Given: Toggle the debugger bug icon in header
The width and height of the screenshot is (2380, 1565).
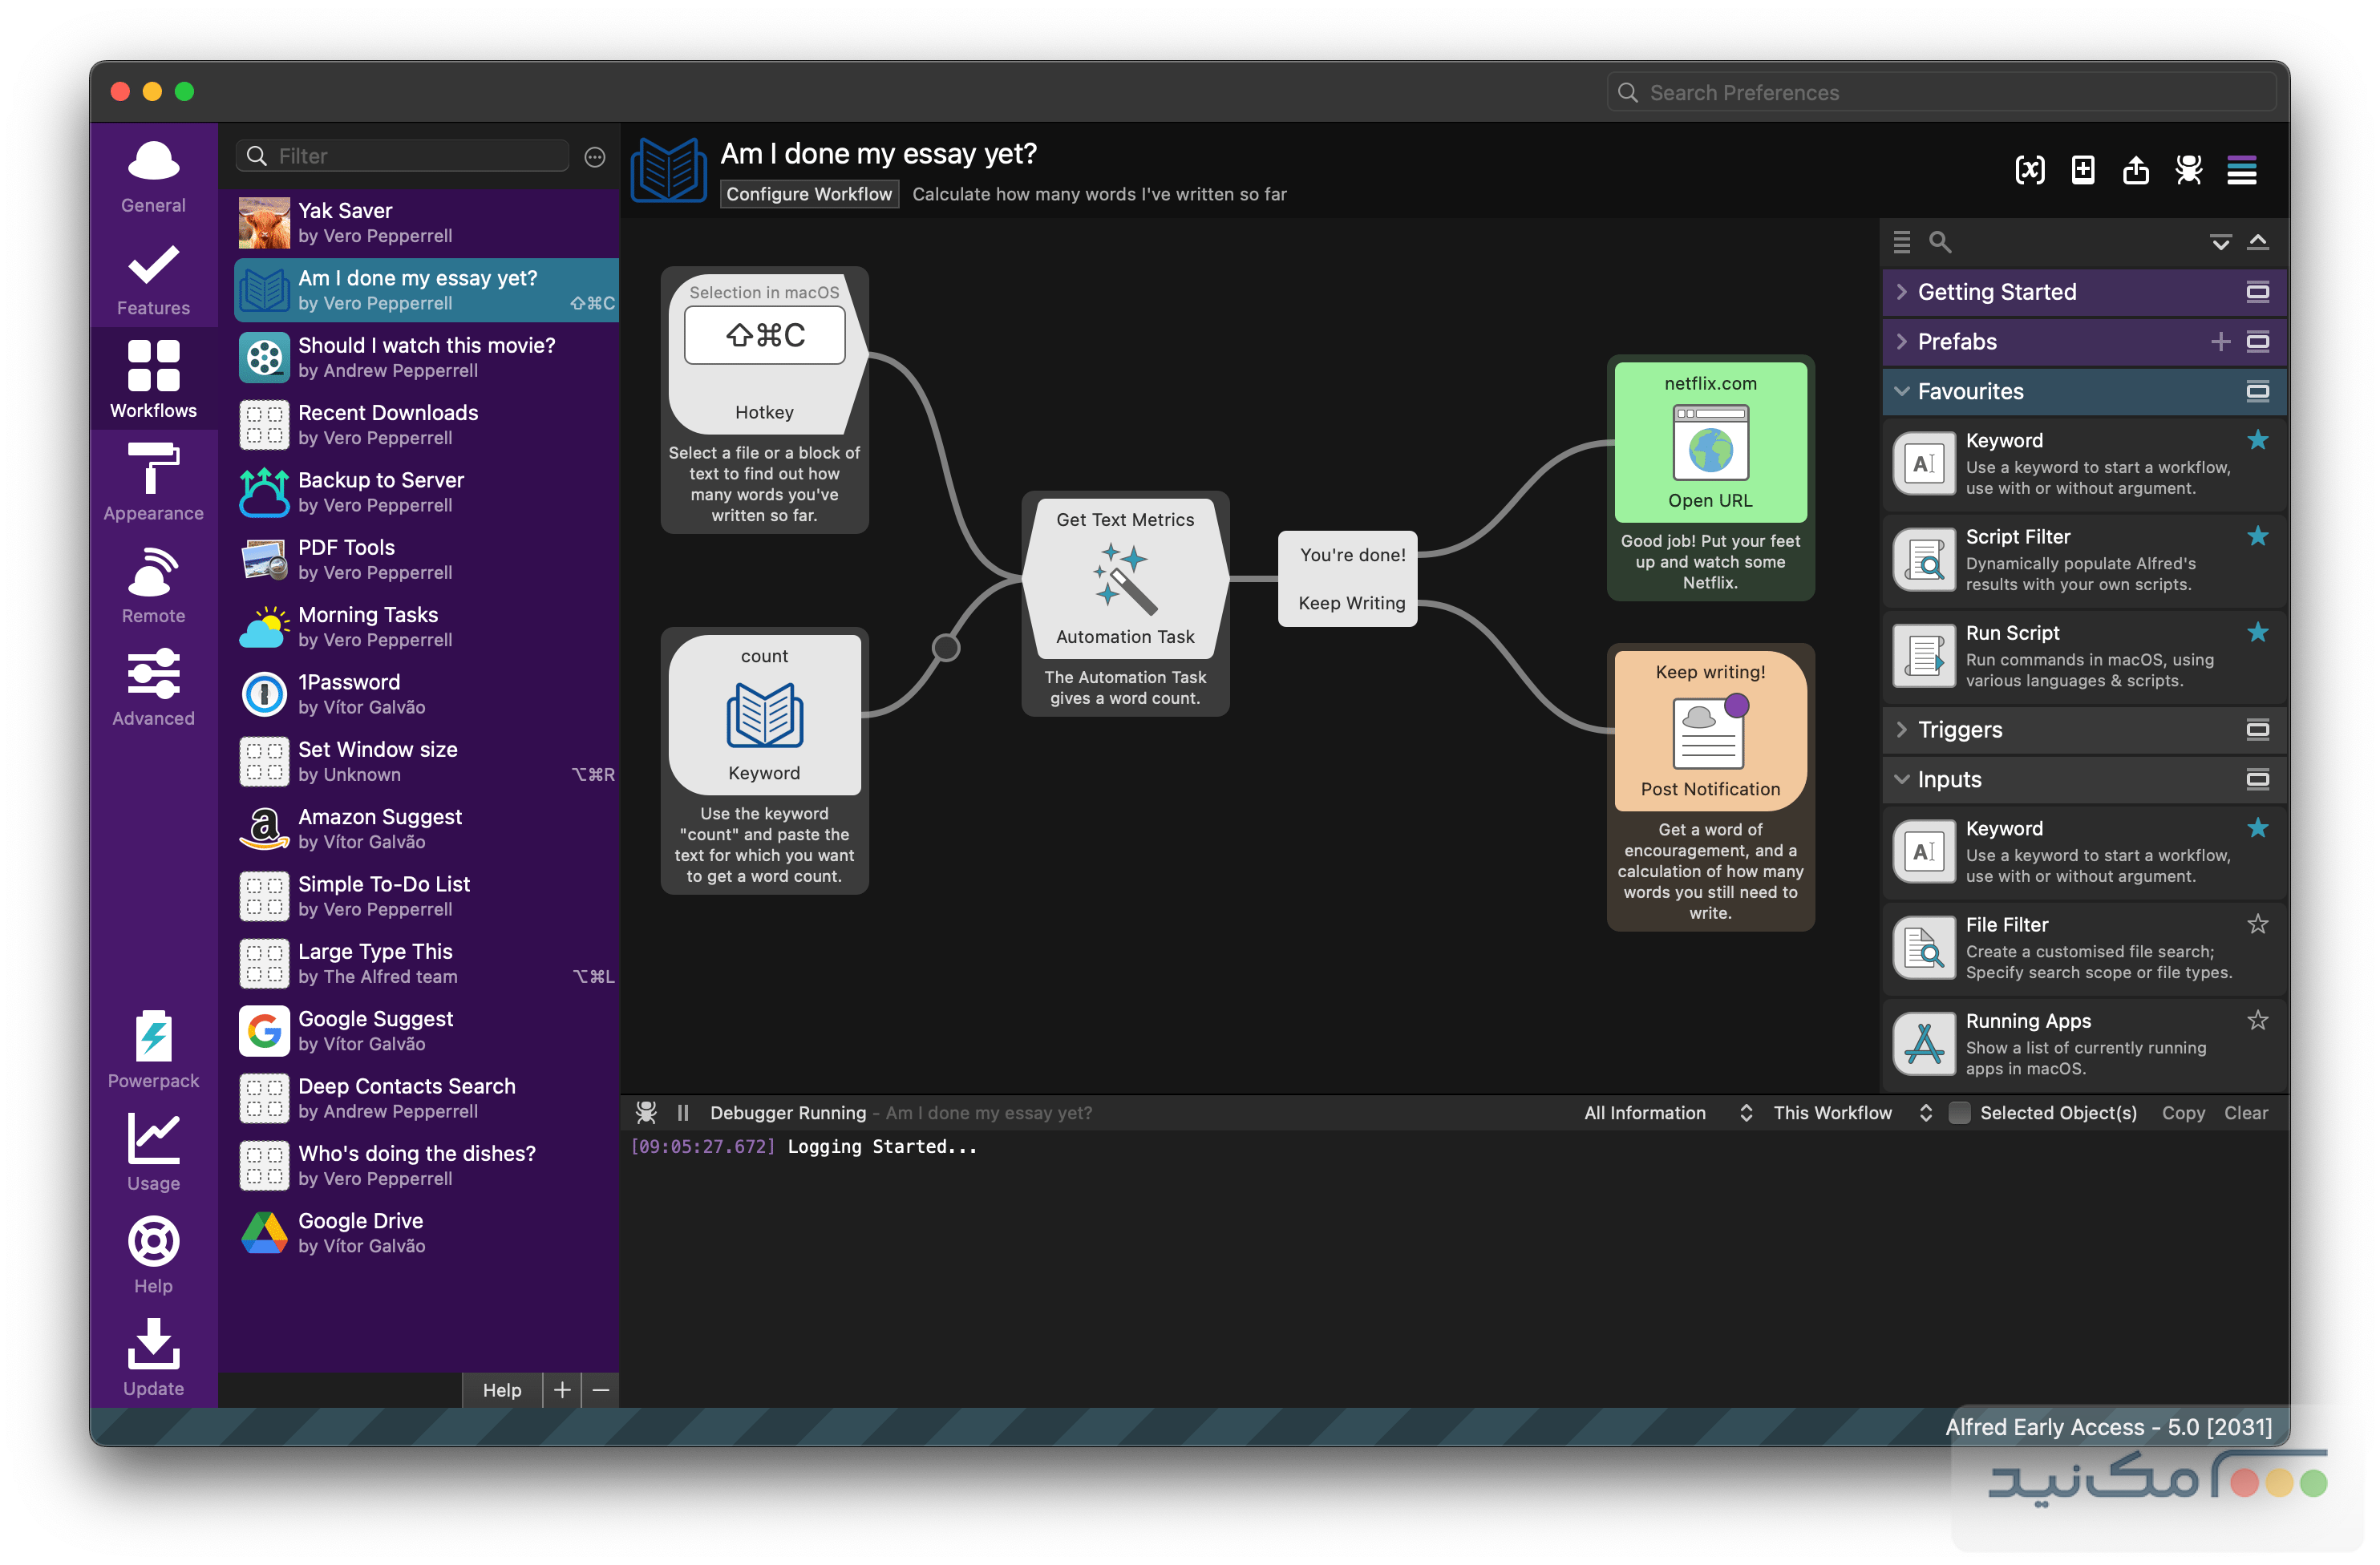Looking at the screenshot, I should [2188, 170].
